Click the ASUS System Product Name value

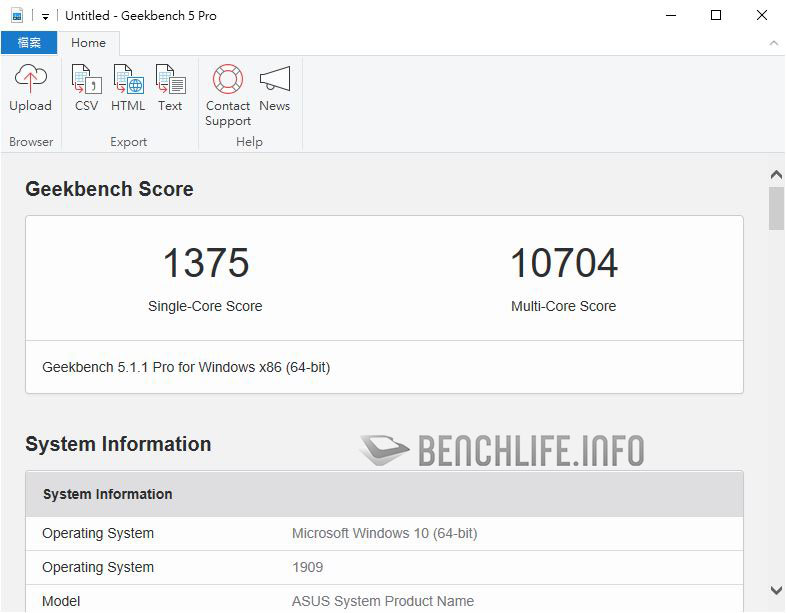point(383,601)
